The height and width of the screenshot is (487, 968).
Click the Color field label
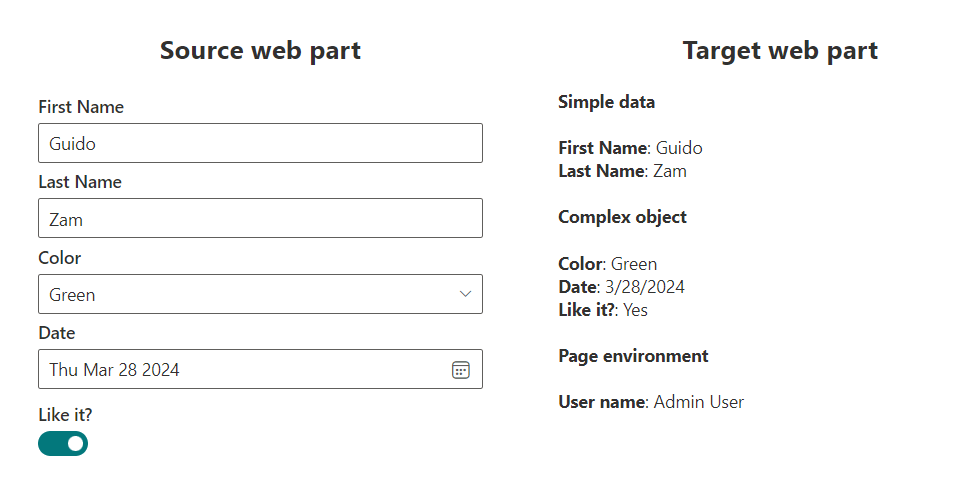60,258
